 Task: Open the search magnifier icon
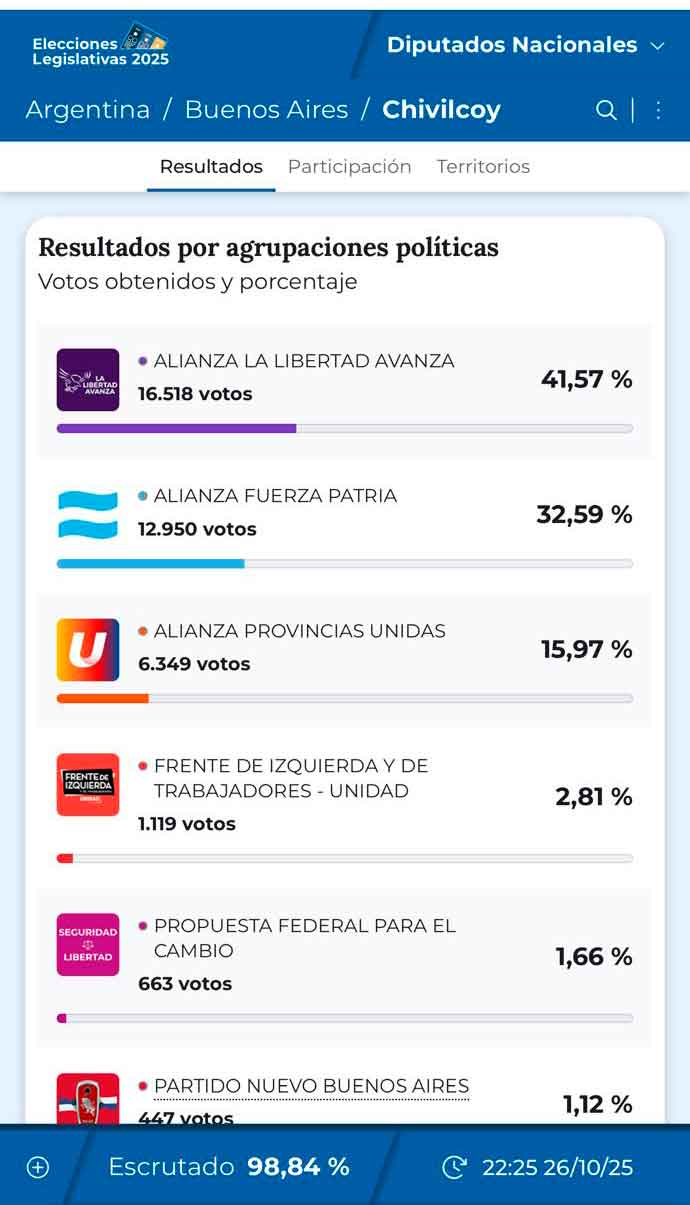point(606,110)
